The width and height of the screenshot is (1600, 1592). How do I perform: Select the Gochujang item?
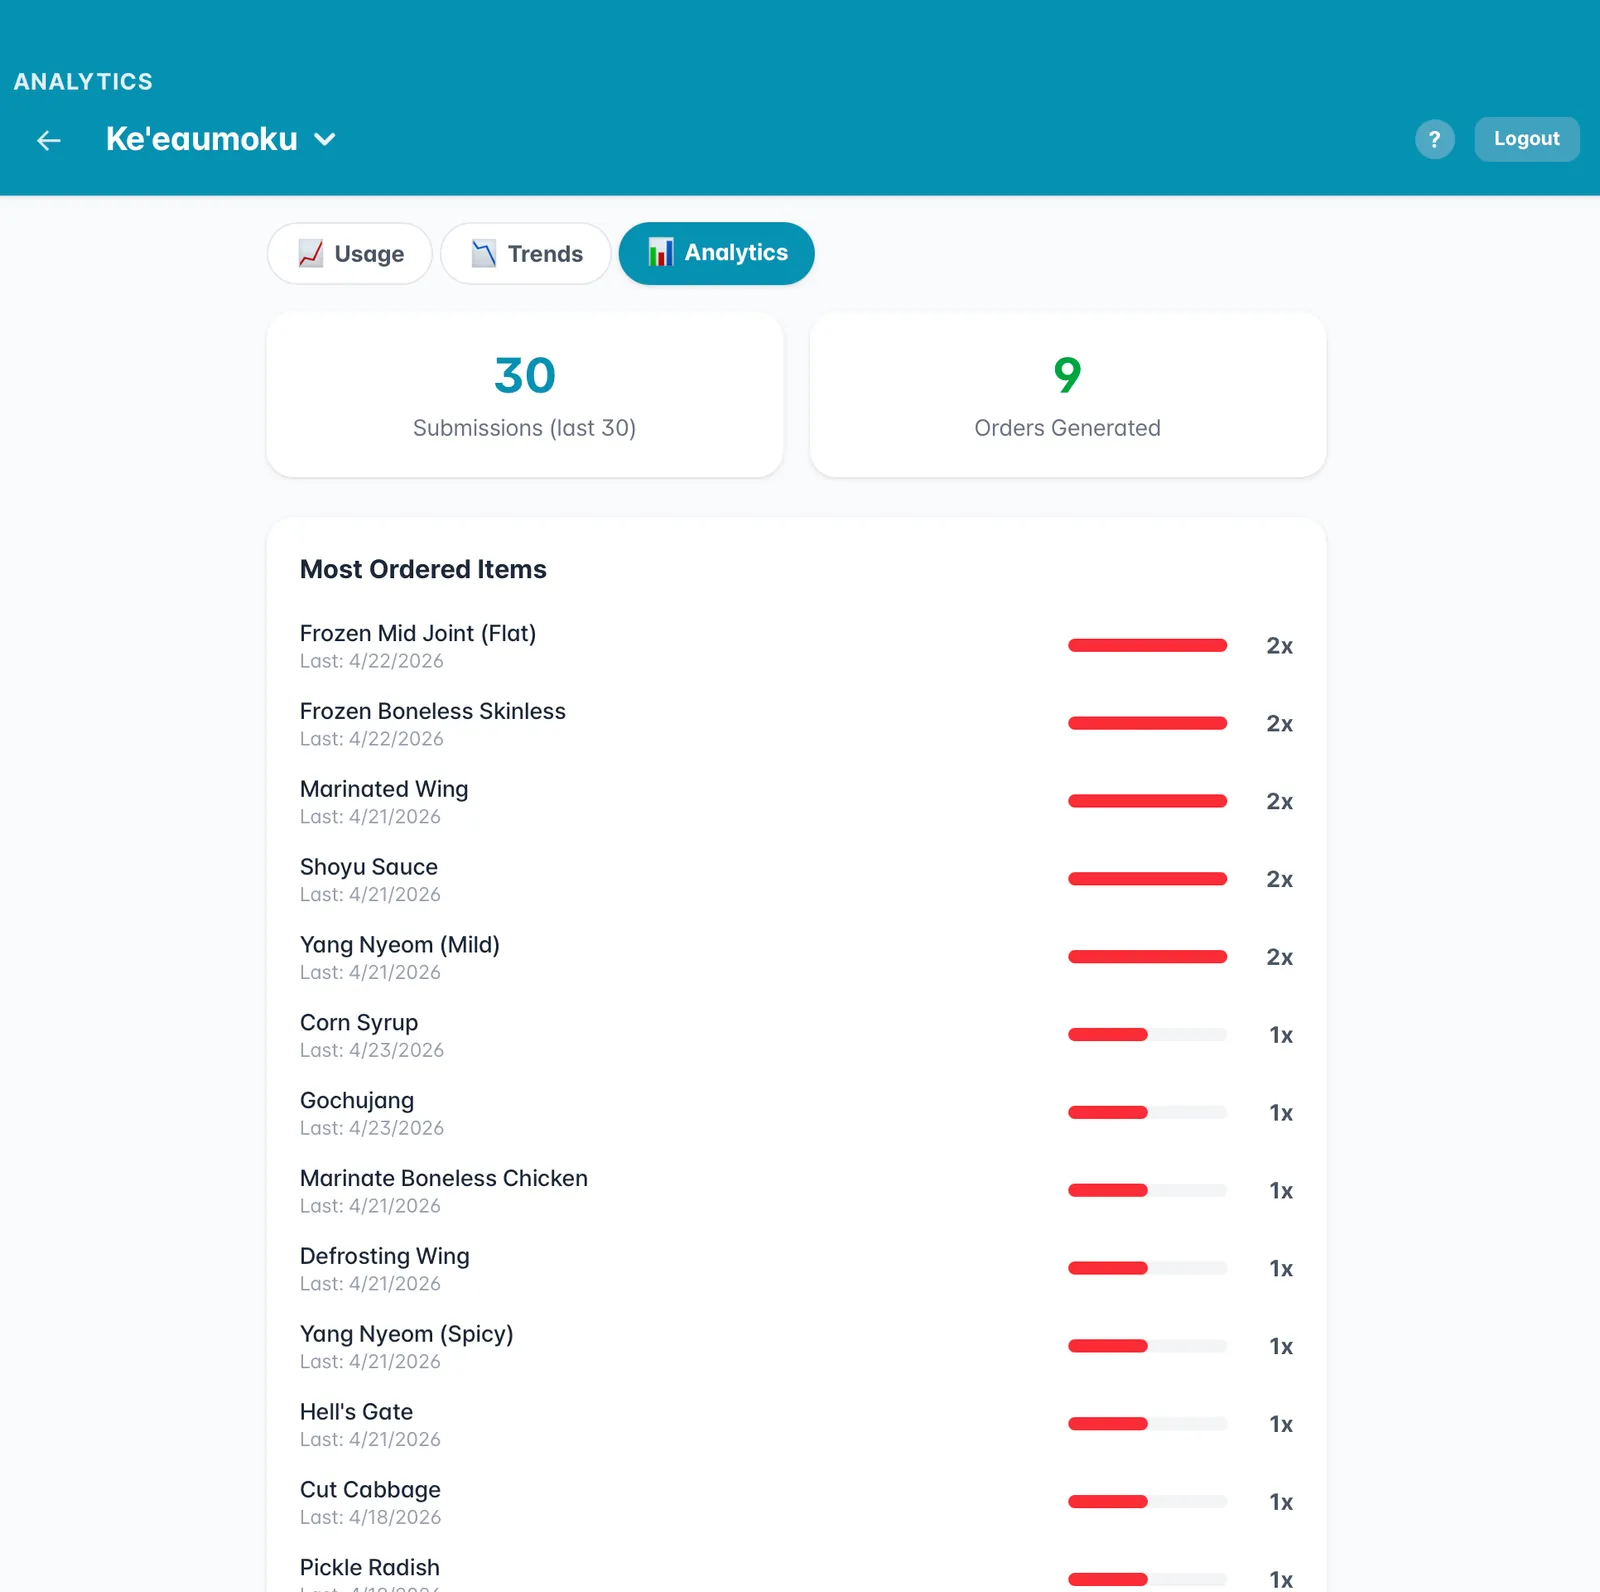coord(796,1113)
